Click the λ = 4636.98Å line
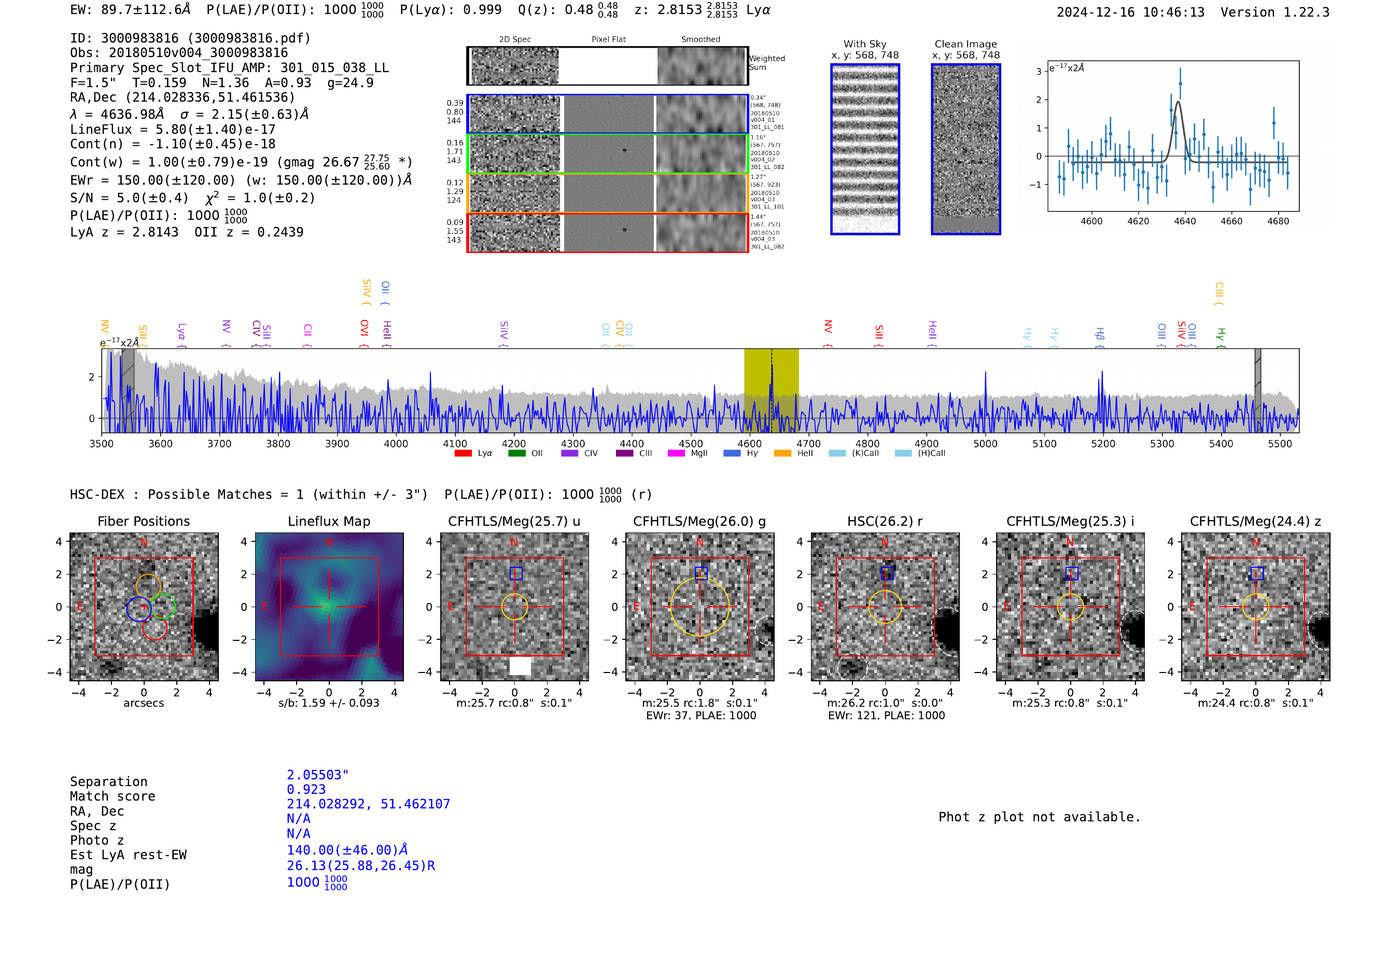1400x953 pixels. [189, 114]
